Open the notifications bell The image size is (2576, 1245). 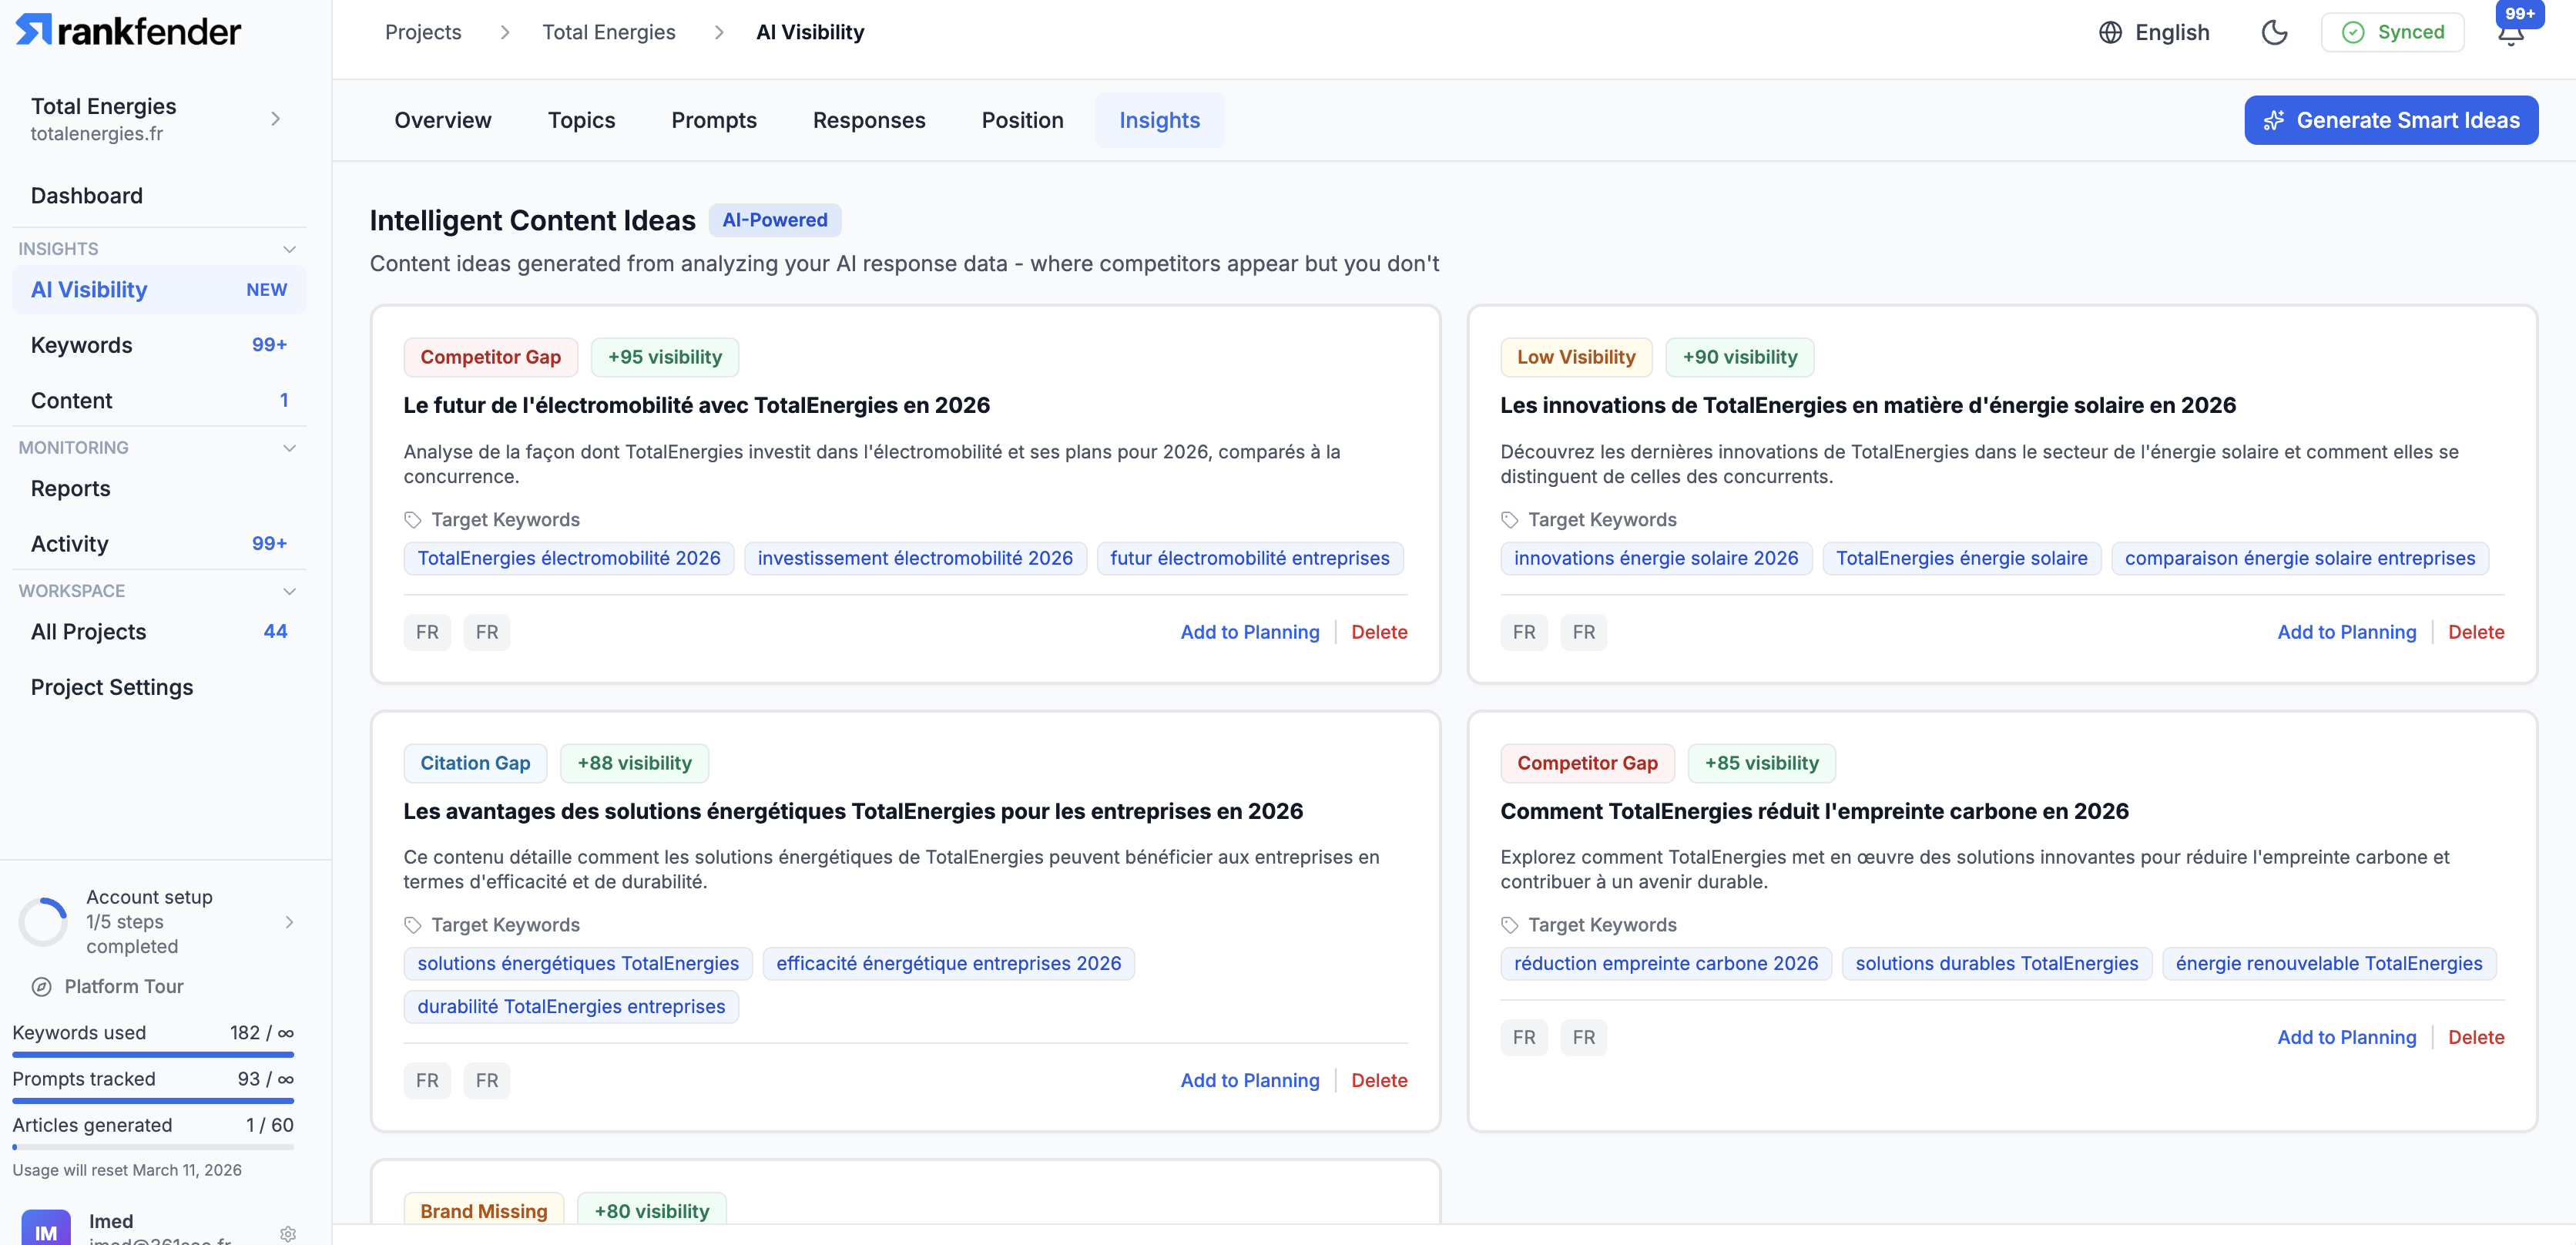point(2510,34)
